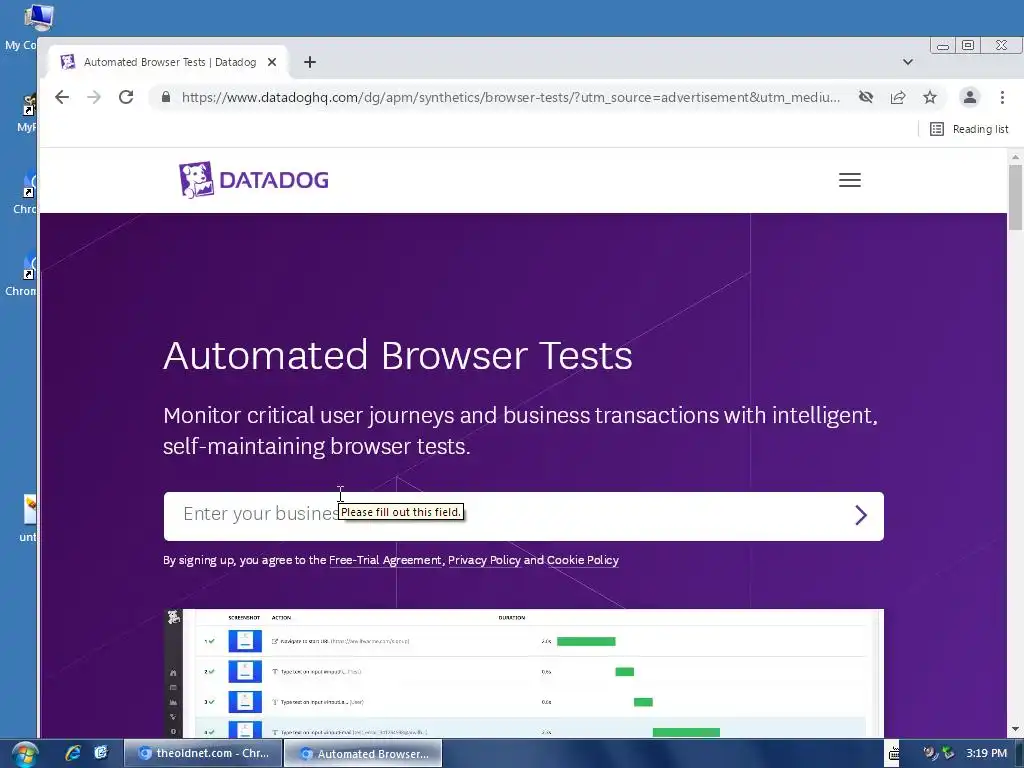Open the Privacy Policy link
The image size is (1024, 768).
pos(484,560)
